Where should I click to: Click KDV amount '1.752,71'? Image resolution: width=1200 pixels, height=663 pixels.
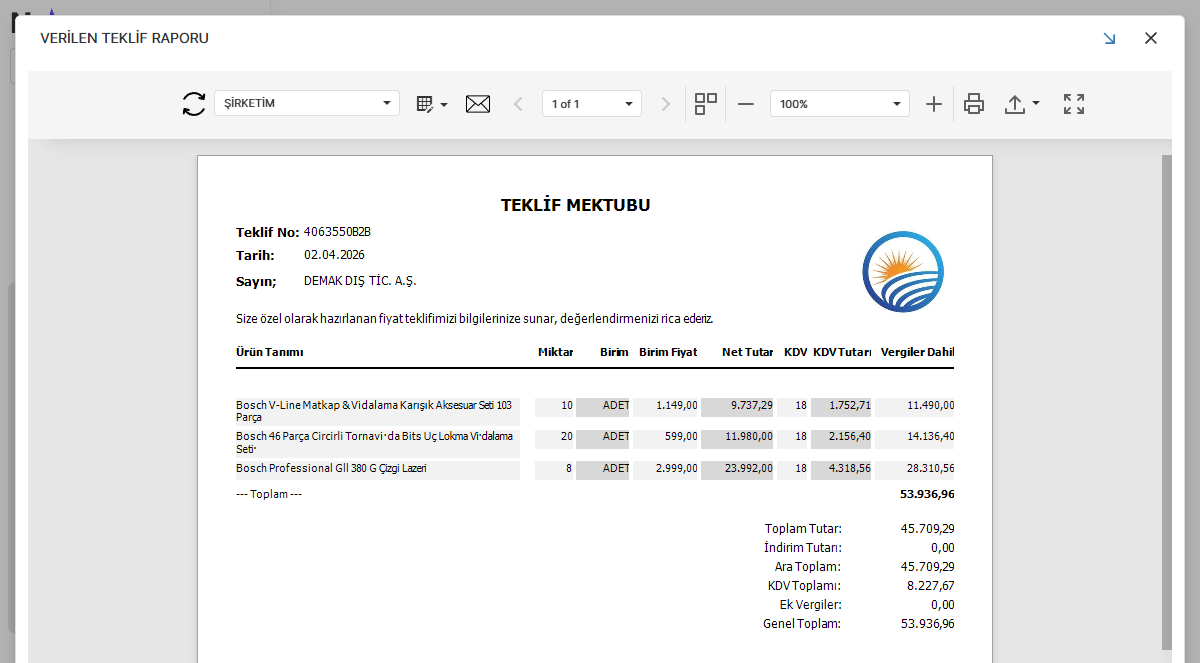click(x=850, y=405)
